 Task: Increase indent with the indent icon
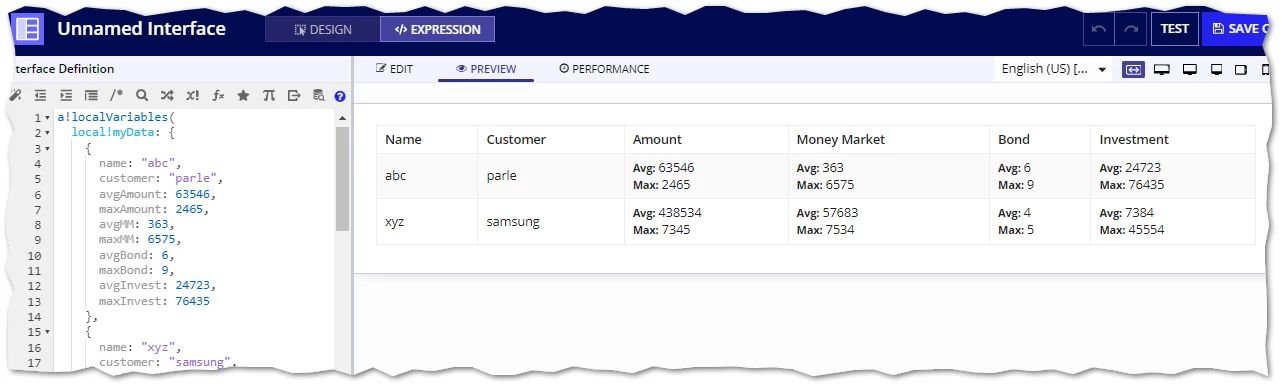tap(66, 96)
